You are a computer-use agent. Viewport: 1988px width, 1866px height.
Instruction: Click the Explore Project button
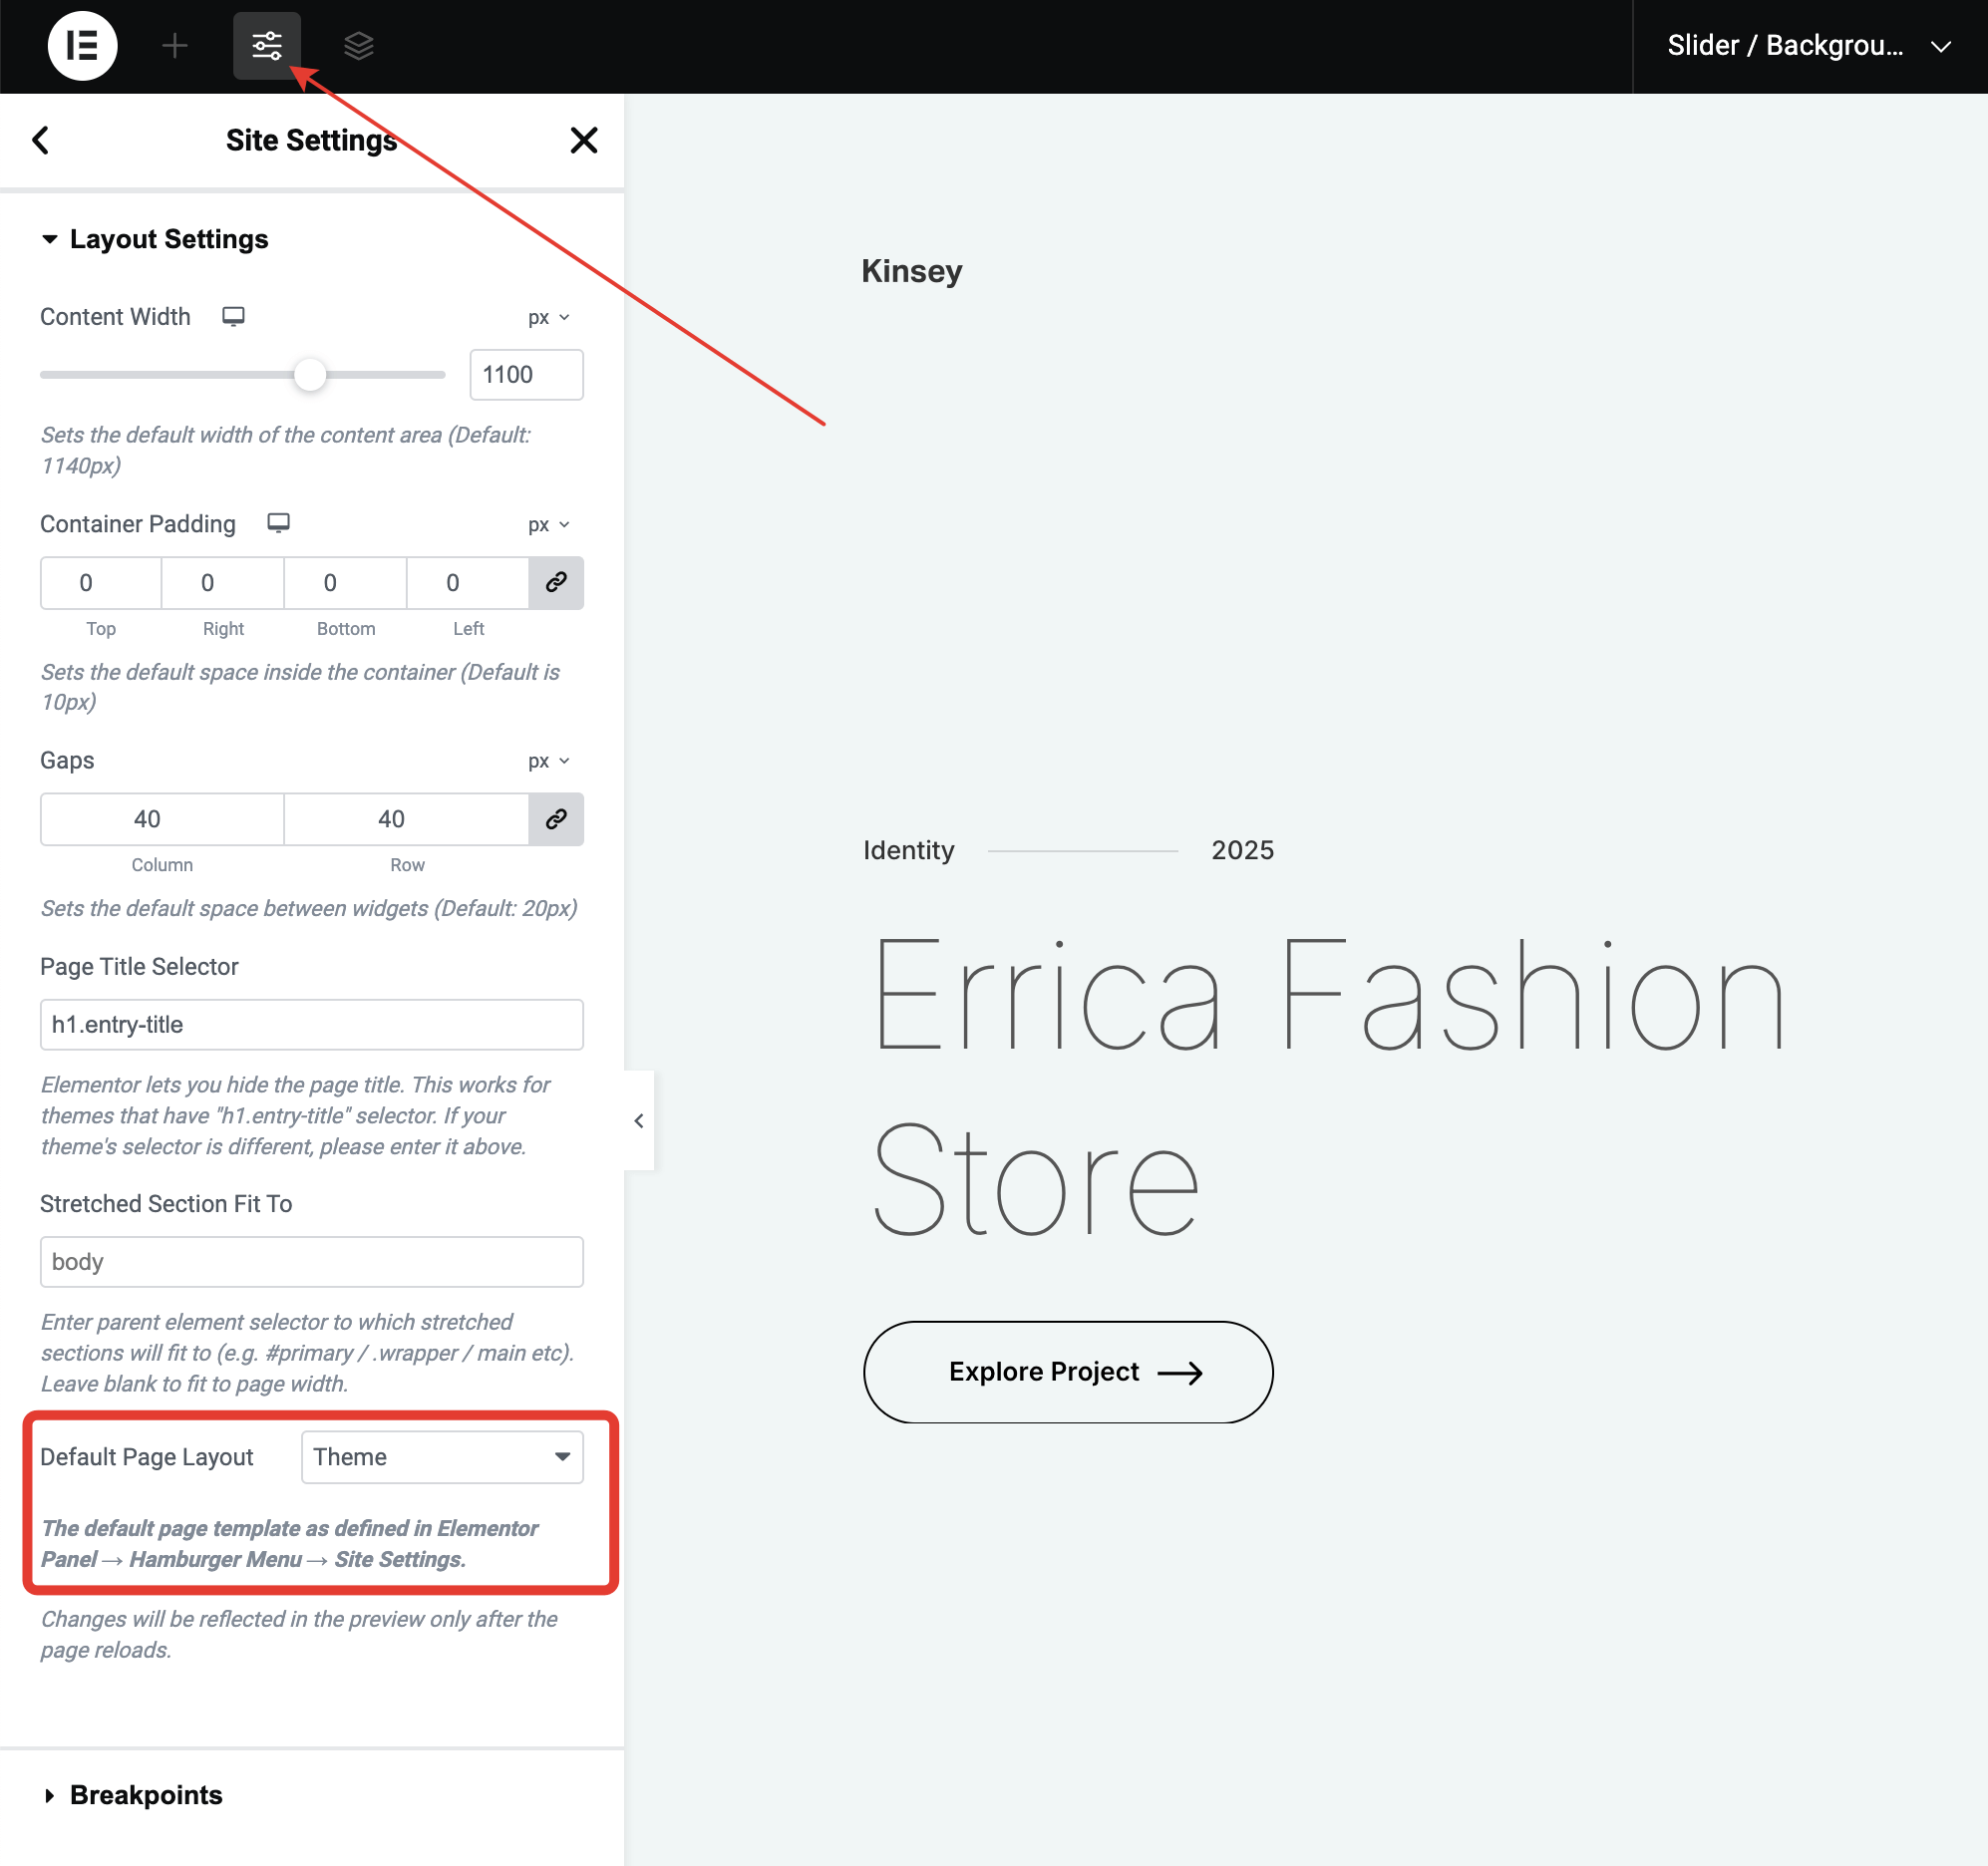pyautogui.click(x=1068, y=1372)
